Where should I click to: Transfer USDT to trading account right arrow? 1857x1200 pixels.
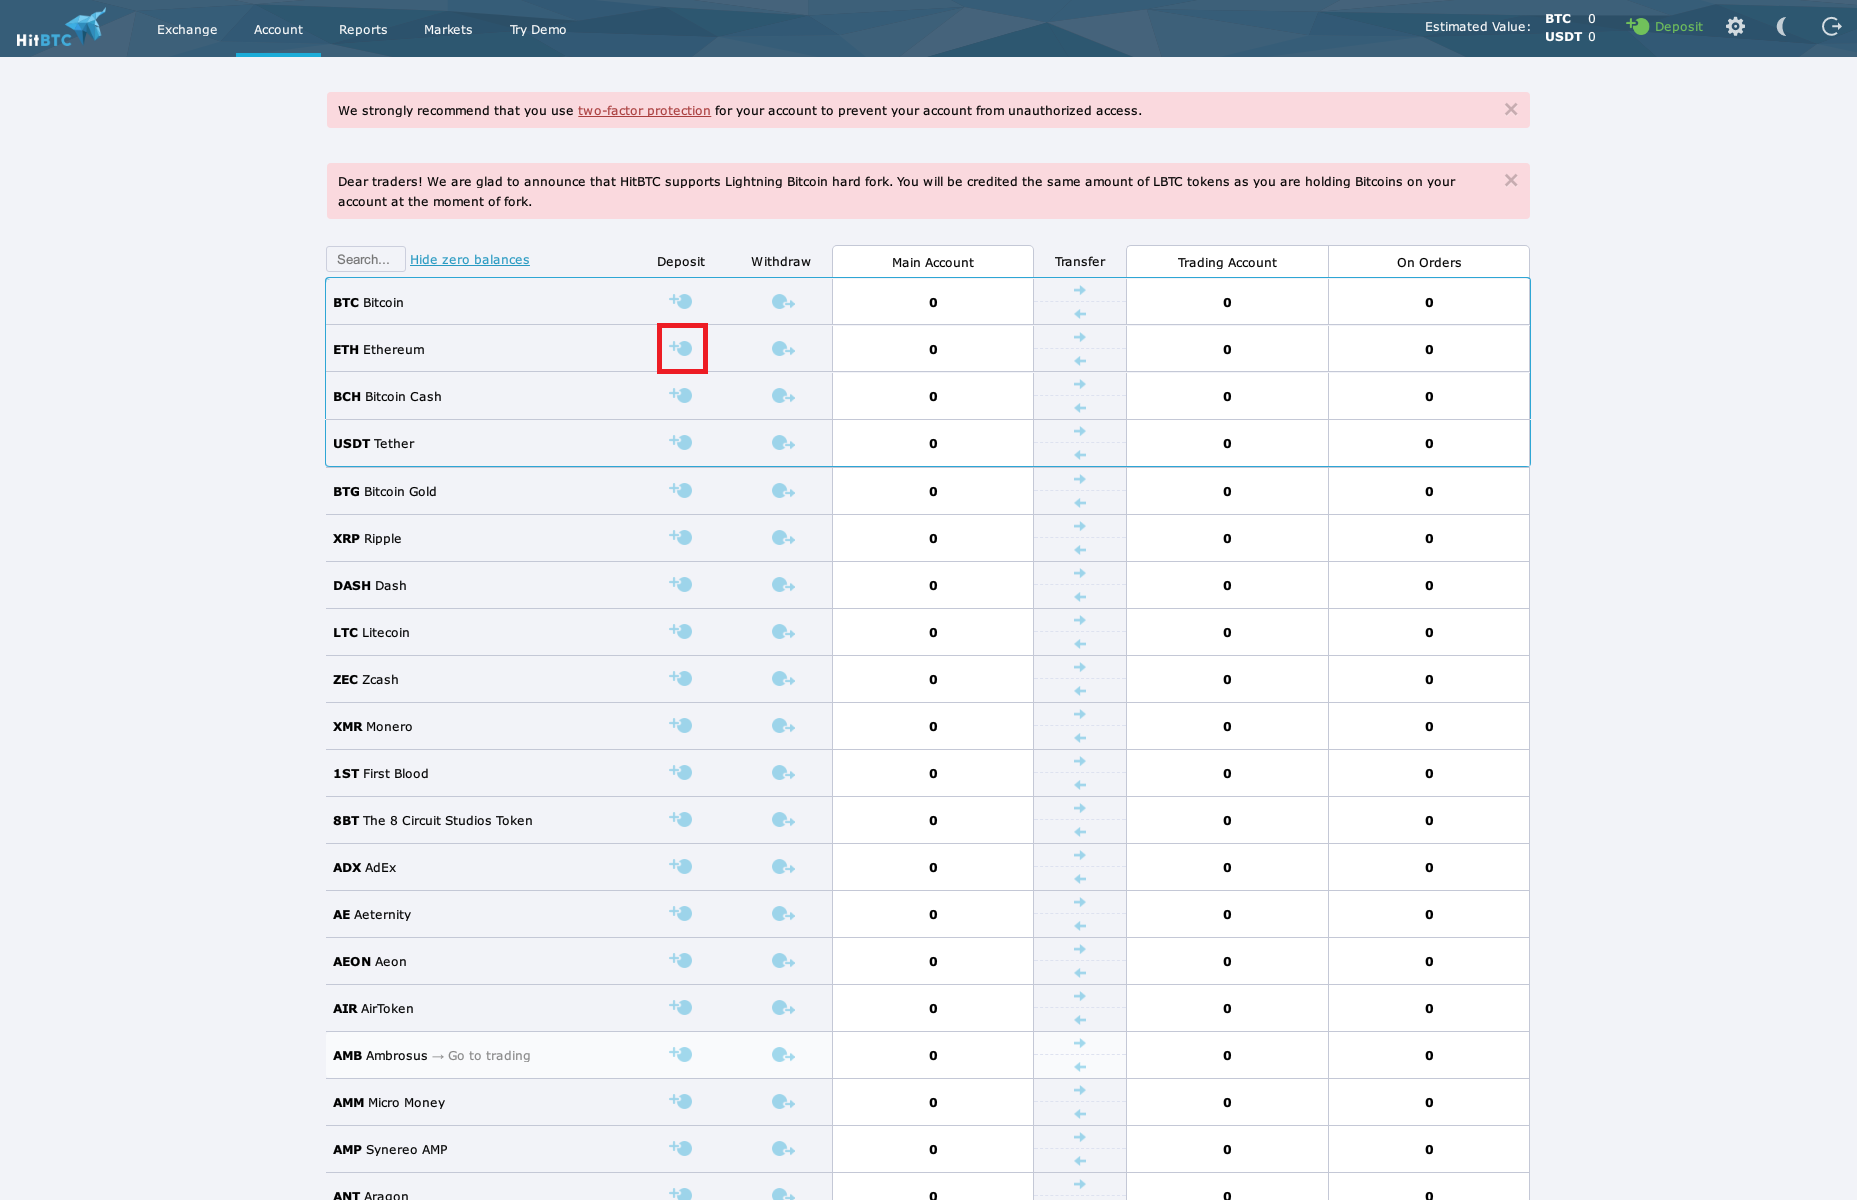click(x=1080, y=431)
